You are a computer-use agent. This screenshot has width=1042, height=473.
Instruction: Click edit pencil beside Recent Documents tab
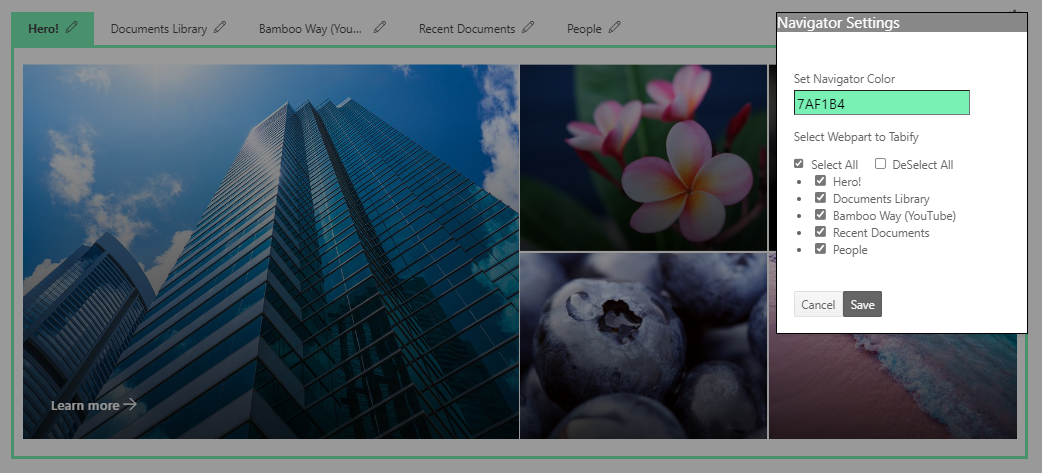528,28
